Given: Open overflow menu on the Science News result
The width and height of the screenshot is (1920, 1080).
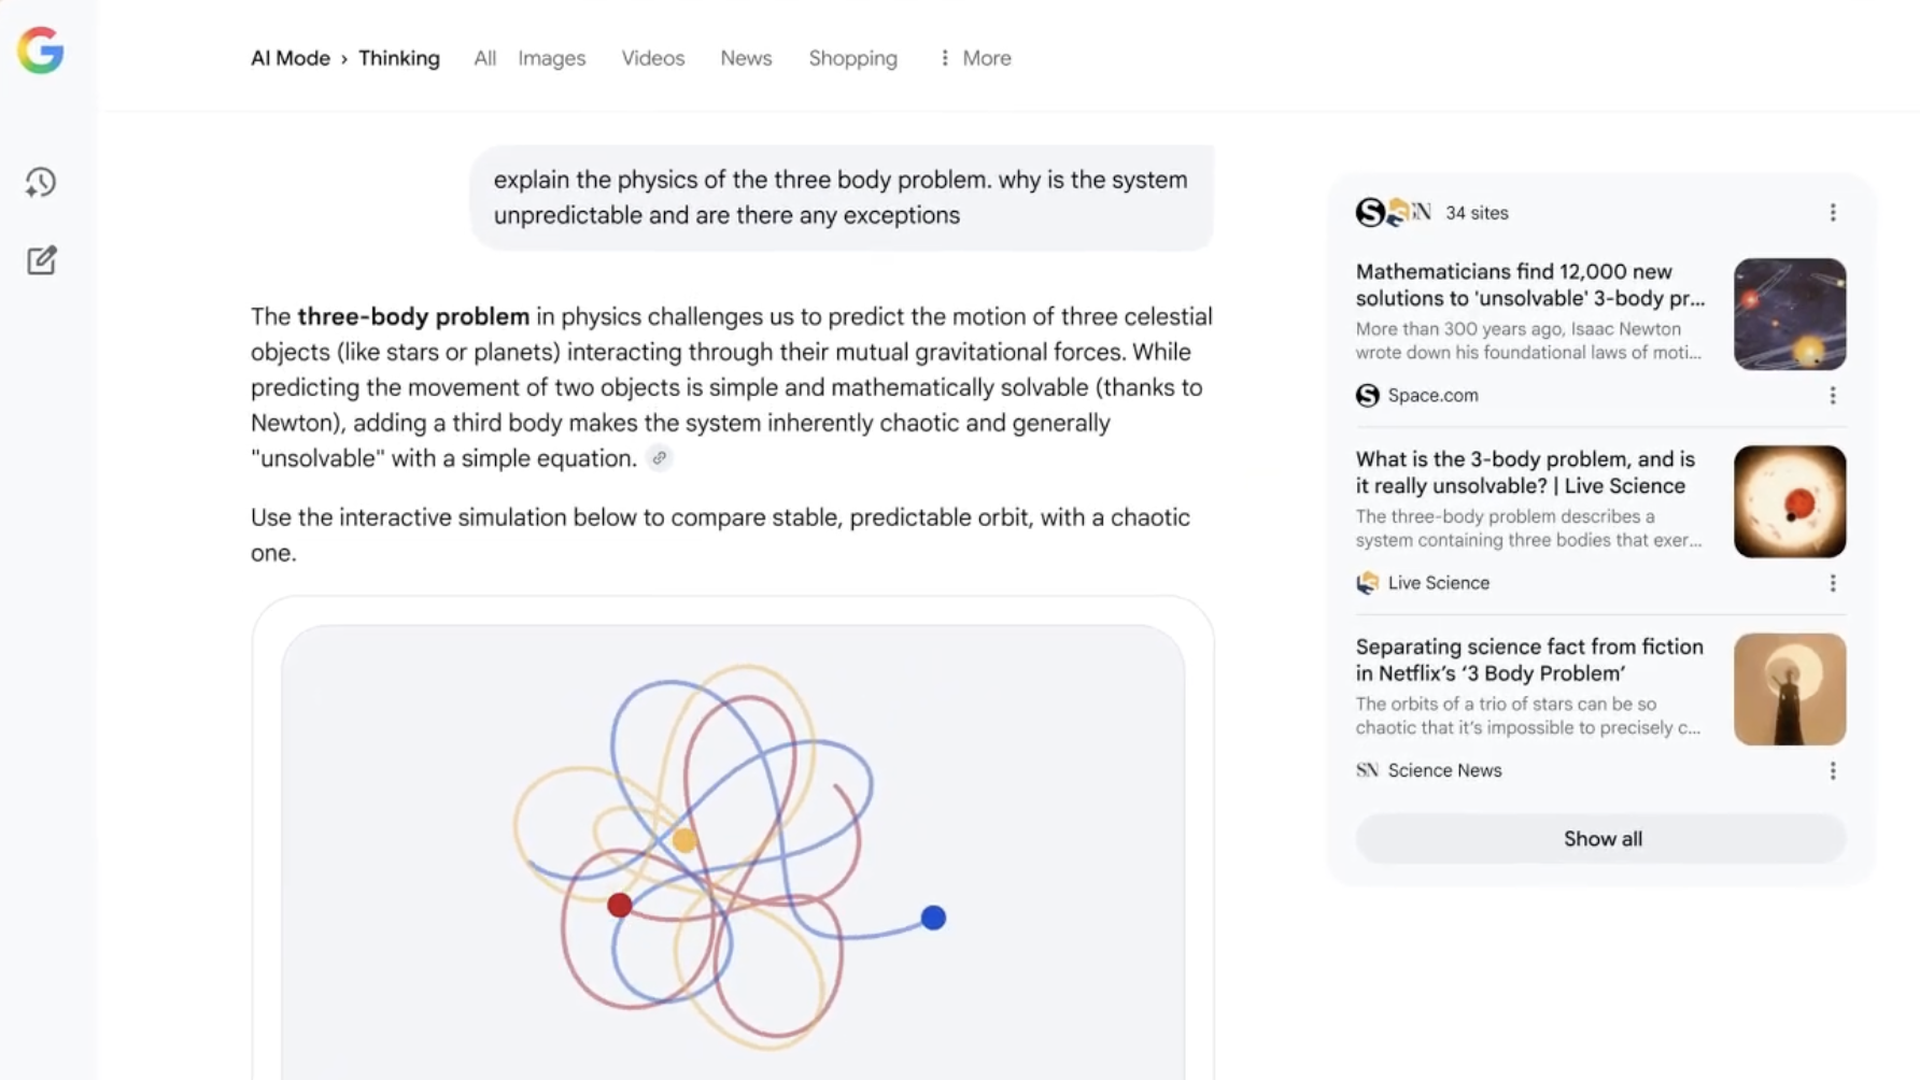Looking at the screenshot, I should [x=1833, y=771].
